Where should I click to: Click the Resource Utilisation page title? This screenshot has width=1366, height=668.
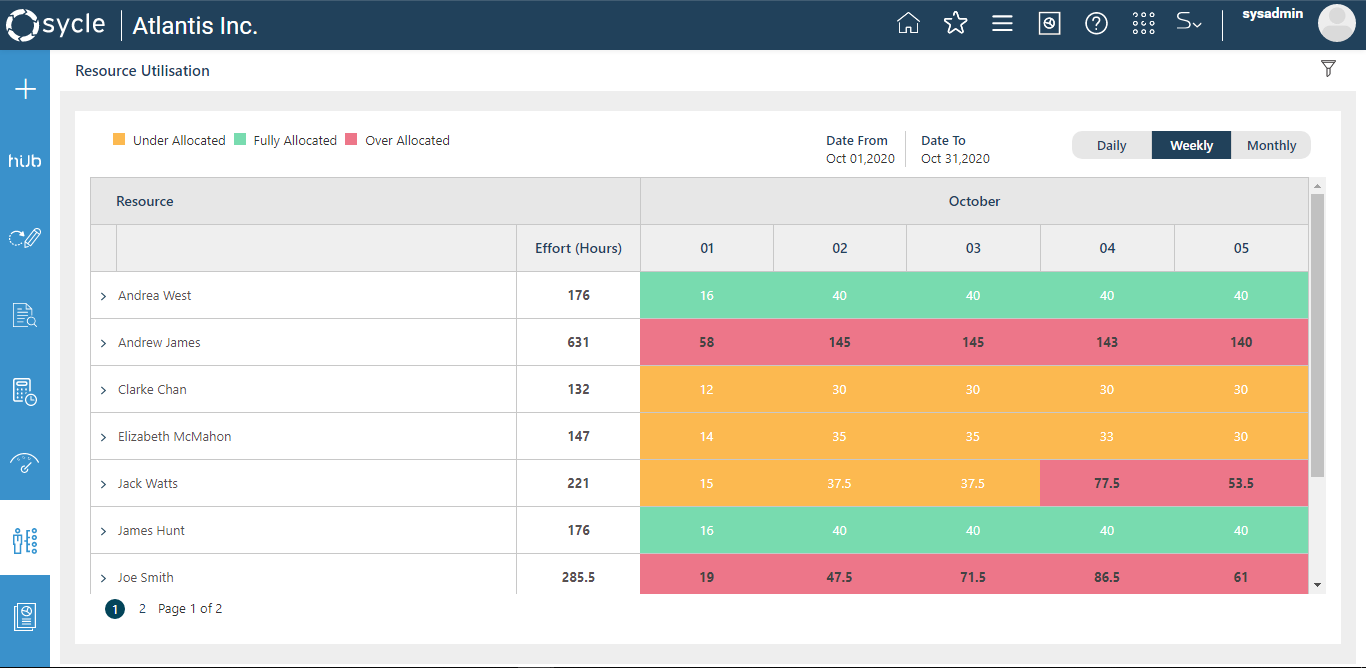[x=142, y=71]
